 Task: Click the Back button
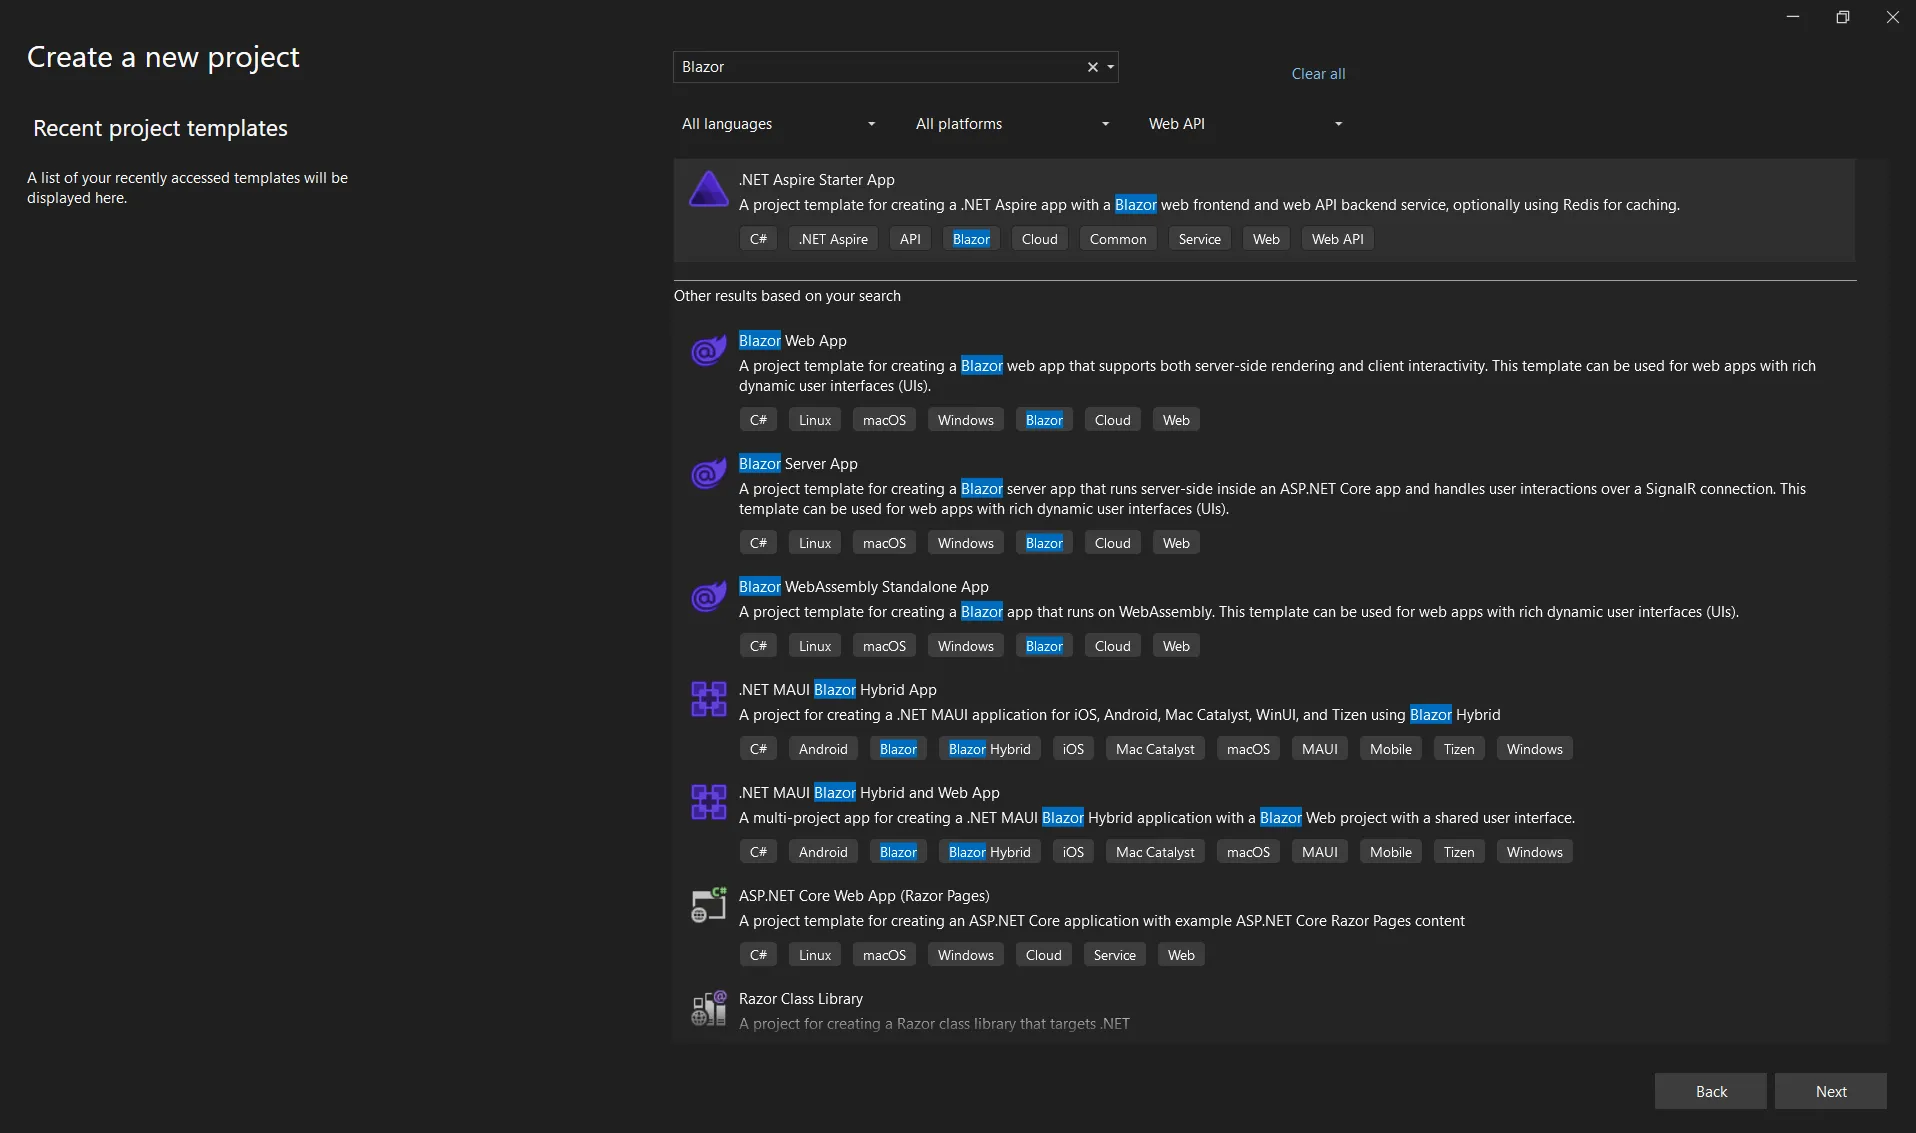point(1710,1091)
